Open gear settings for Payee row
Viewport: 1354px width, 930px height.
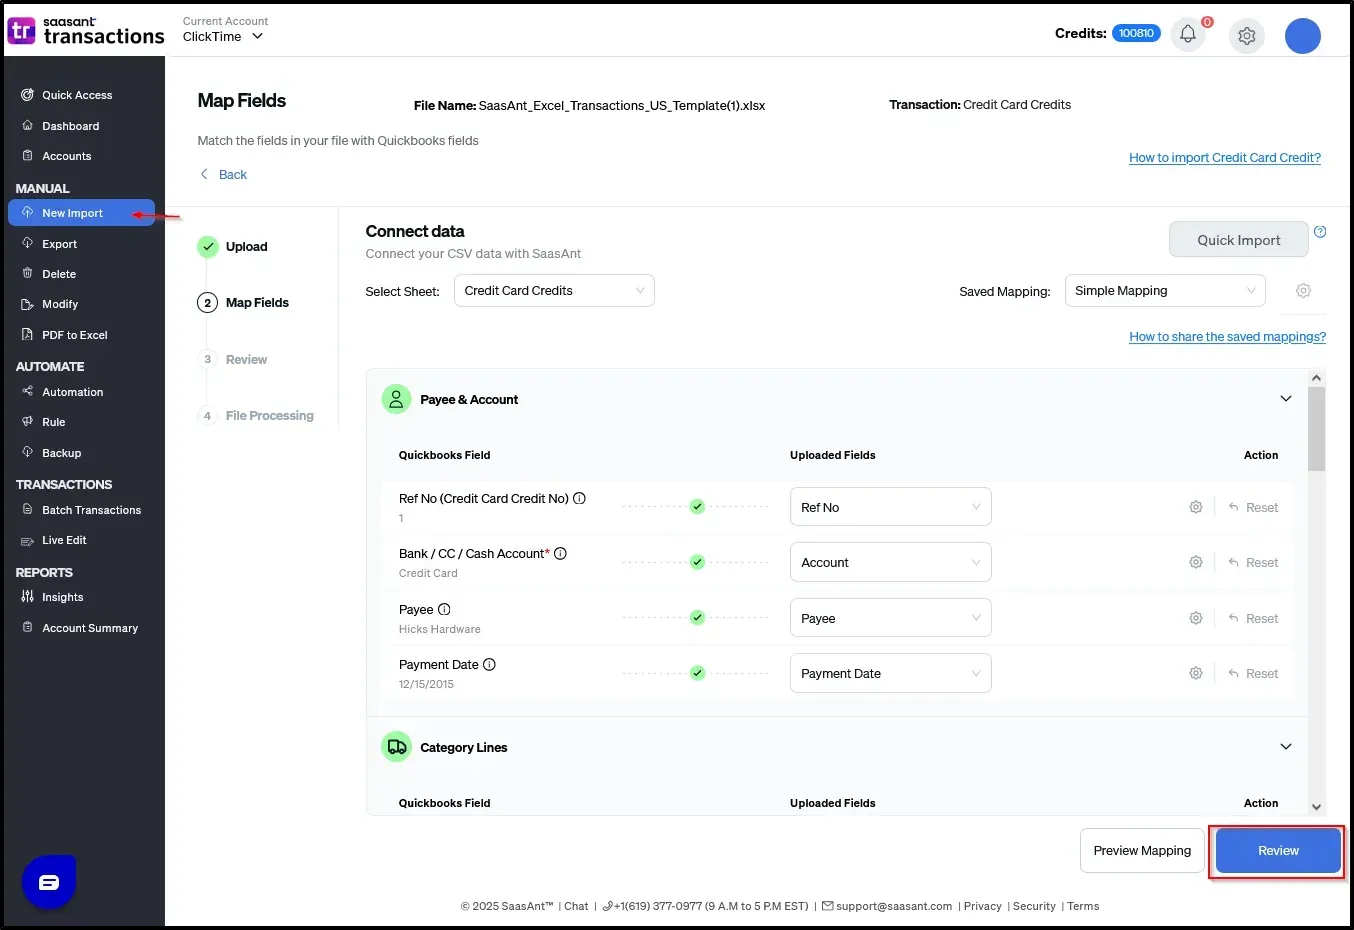[x=1195, y=618]
